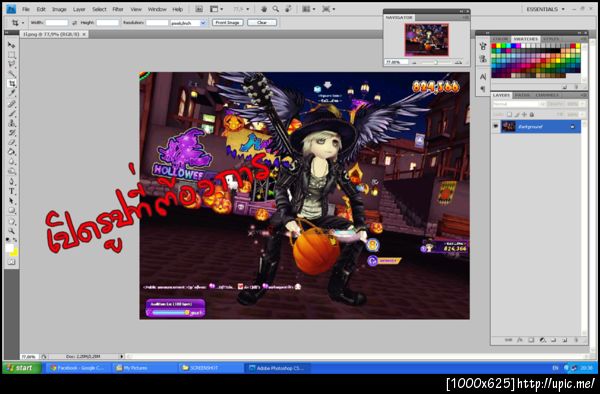This screenshot has height=394, width=600.
Task: Select the Rectangular Marquee tool
Action: [x=11, y=55]
